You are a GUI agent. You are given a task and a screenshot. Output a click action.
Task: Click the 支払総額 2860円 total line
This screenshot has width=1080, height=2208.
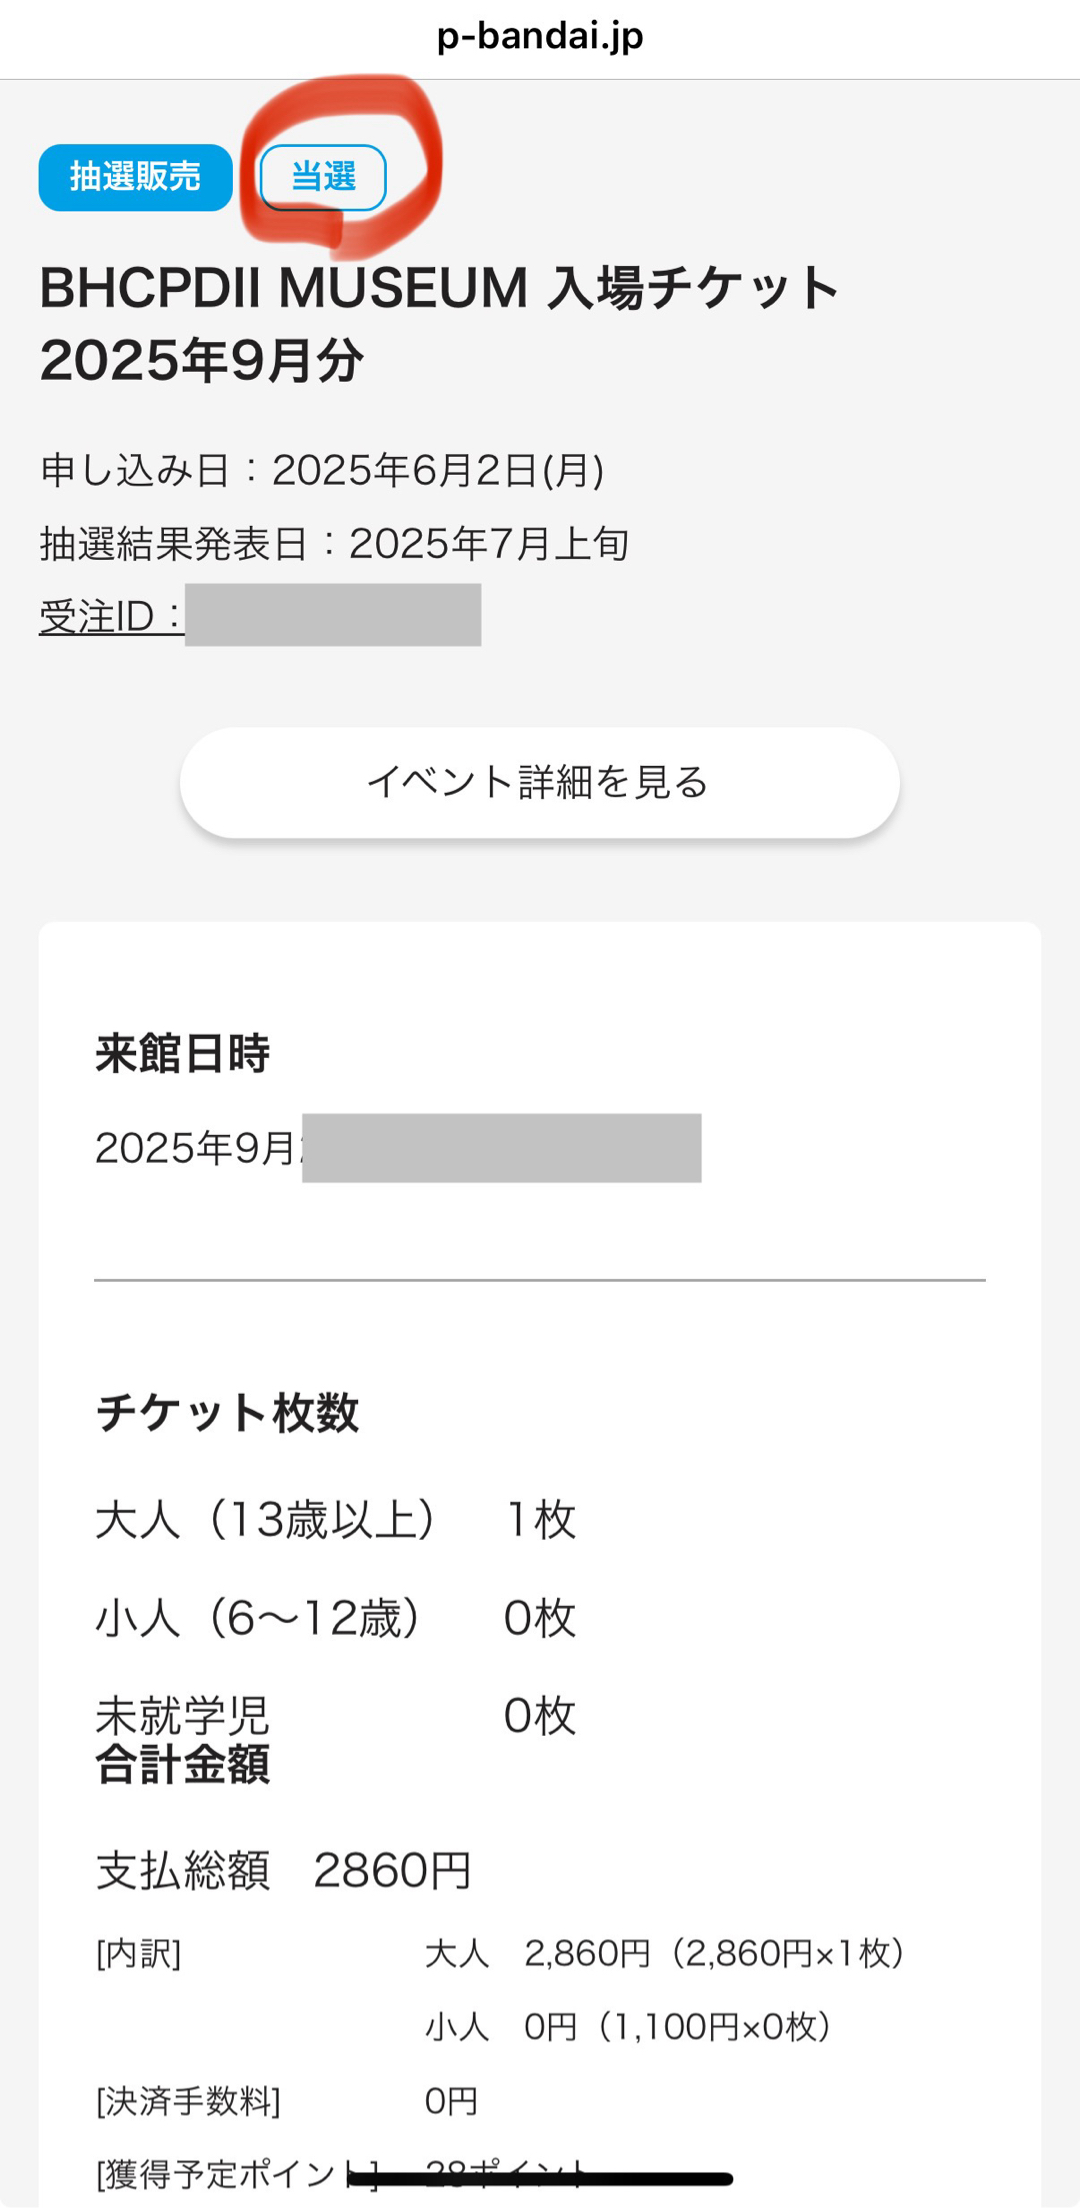click(284, 1870)
